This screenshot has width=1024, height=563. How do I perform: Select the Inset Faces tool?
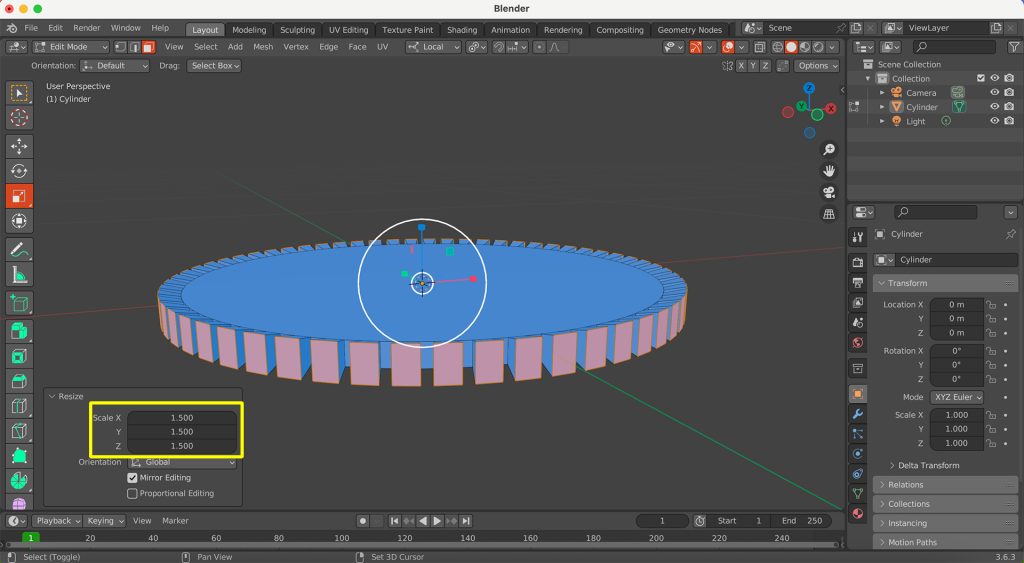(19, 357)
